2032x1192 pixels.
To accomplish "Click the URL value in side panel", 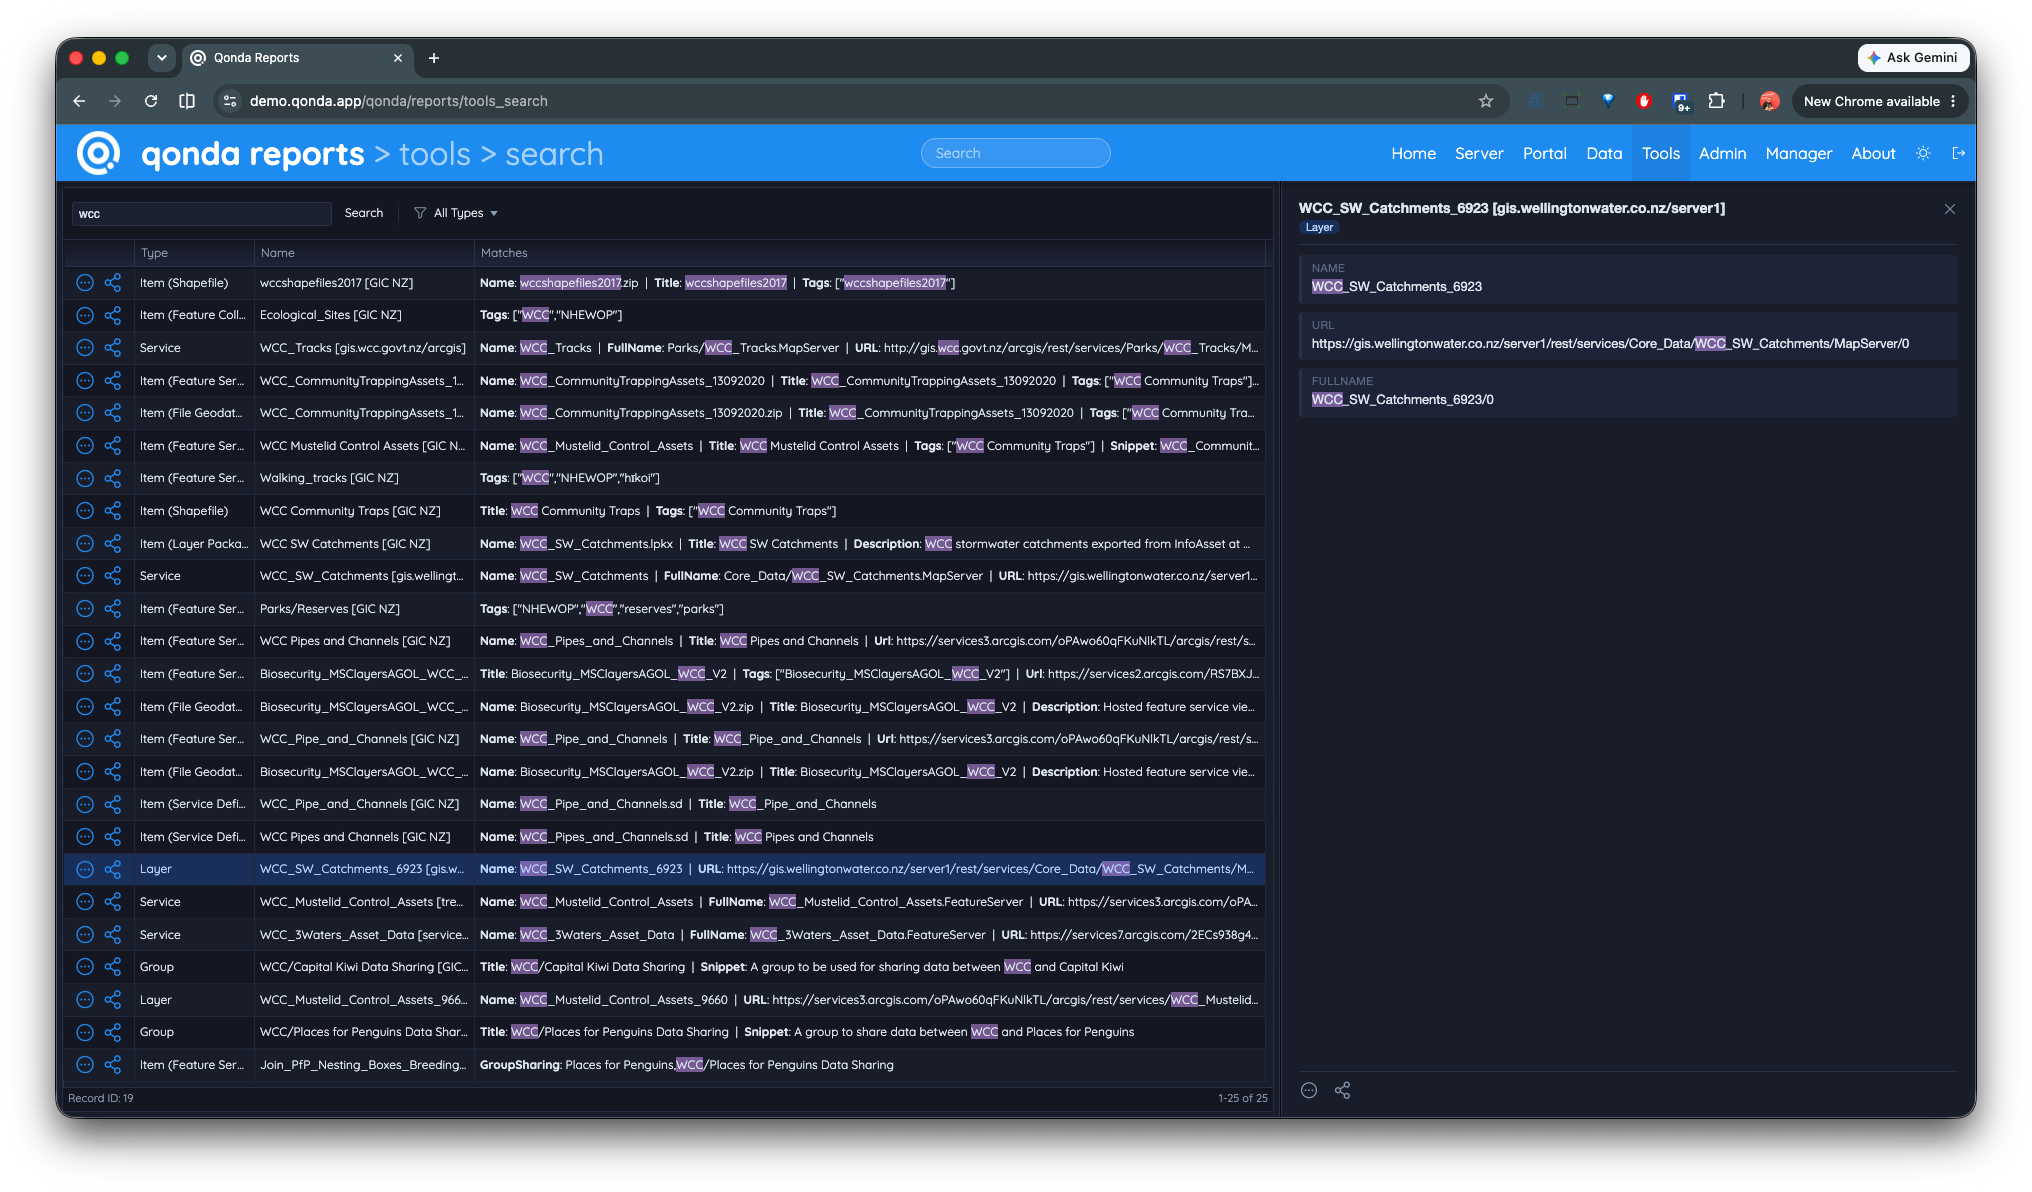I will pyautogui.click(x=1610, y=344).
